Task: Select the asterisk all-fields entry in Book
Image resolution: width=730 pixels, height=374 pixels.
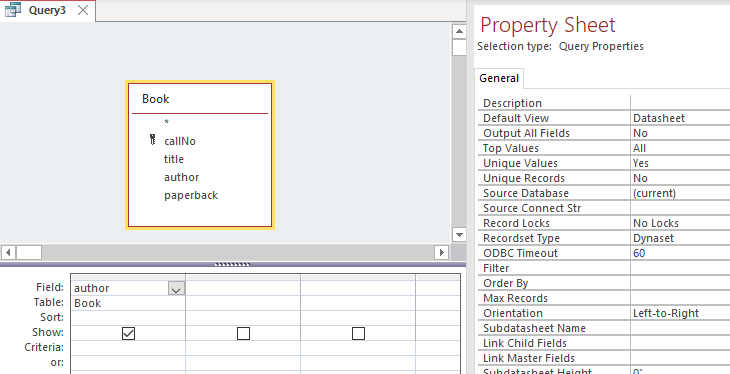Action: pyautogui.click(x=166, y=122)
